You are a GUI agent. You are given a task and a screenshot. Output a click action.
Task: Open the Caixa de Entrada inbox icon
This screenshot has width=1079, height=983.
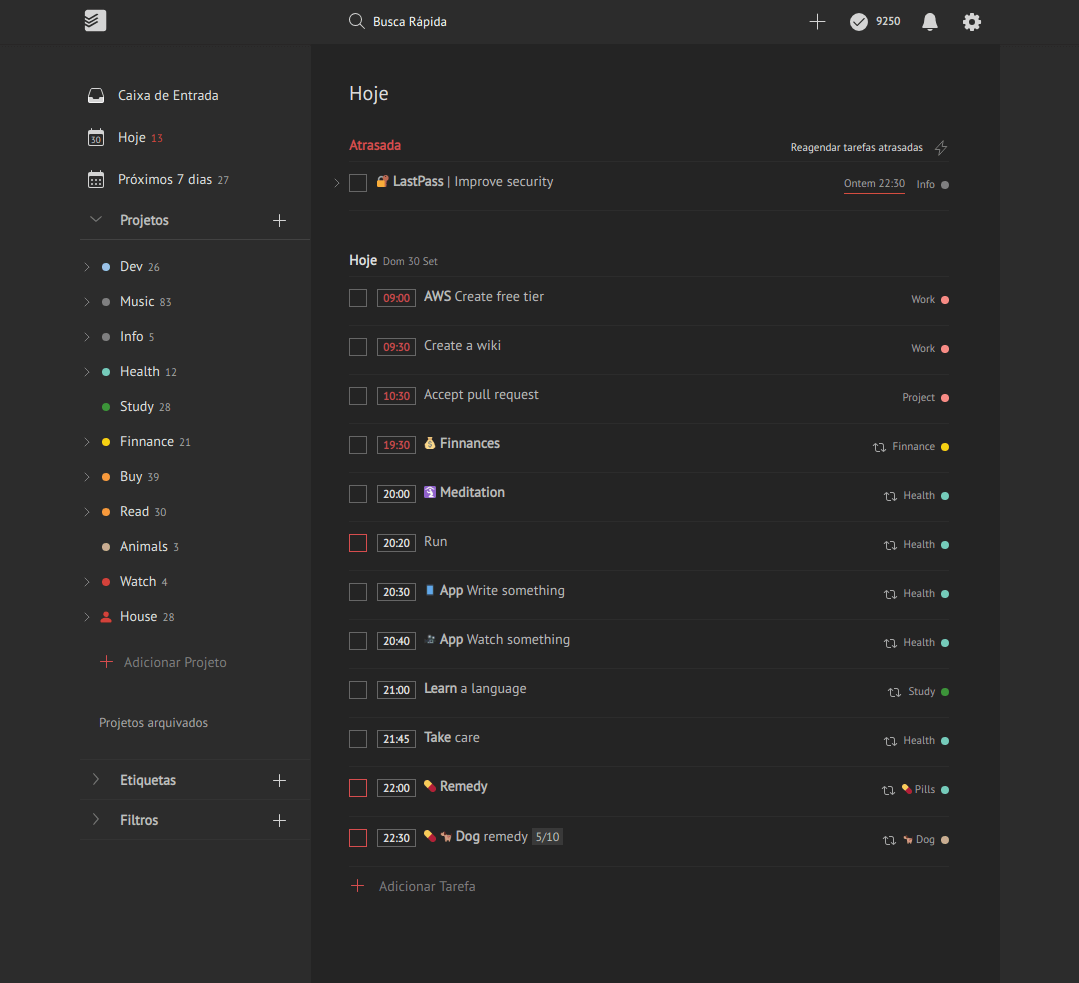[95, 94]
